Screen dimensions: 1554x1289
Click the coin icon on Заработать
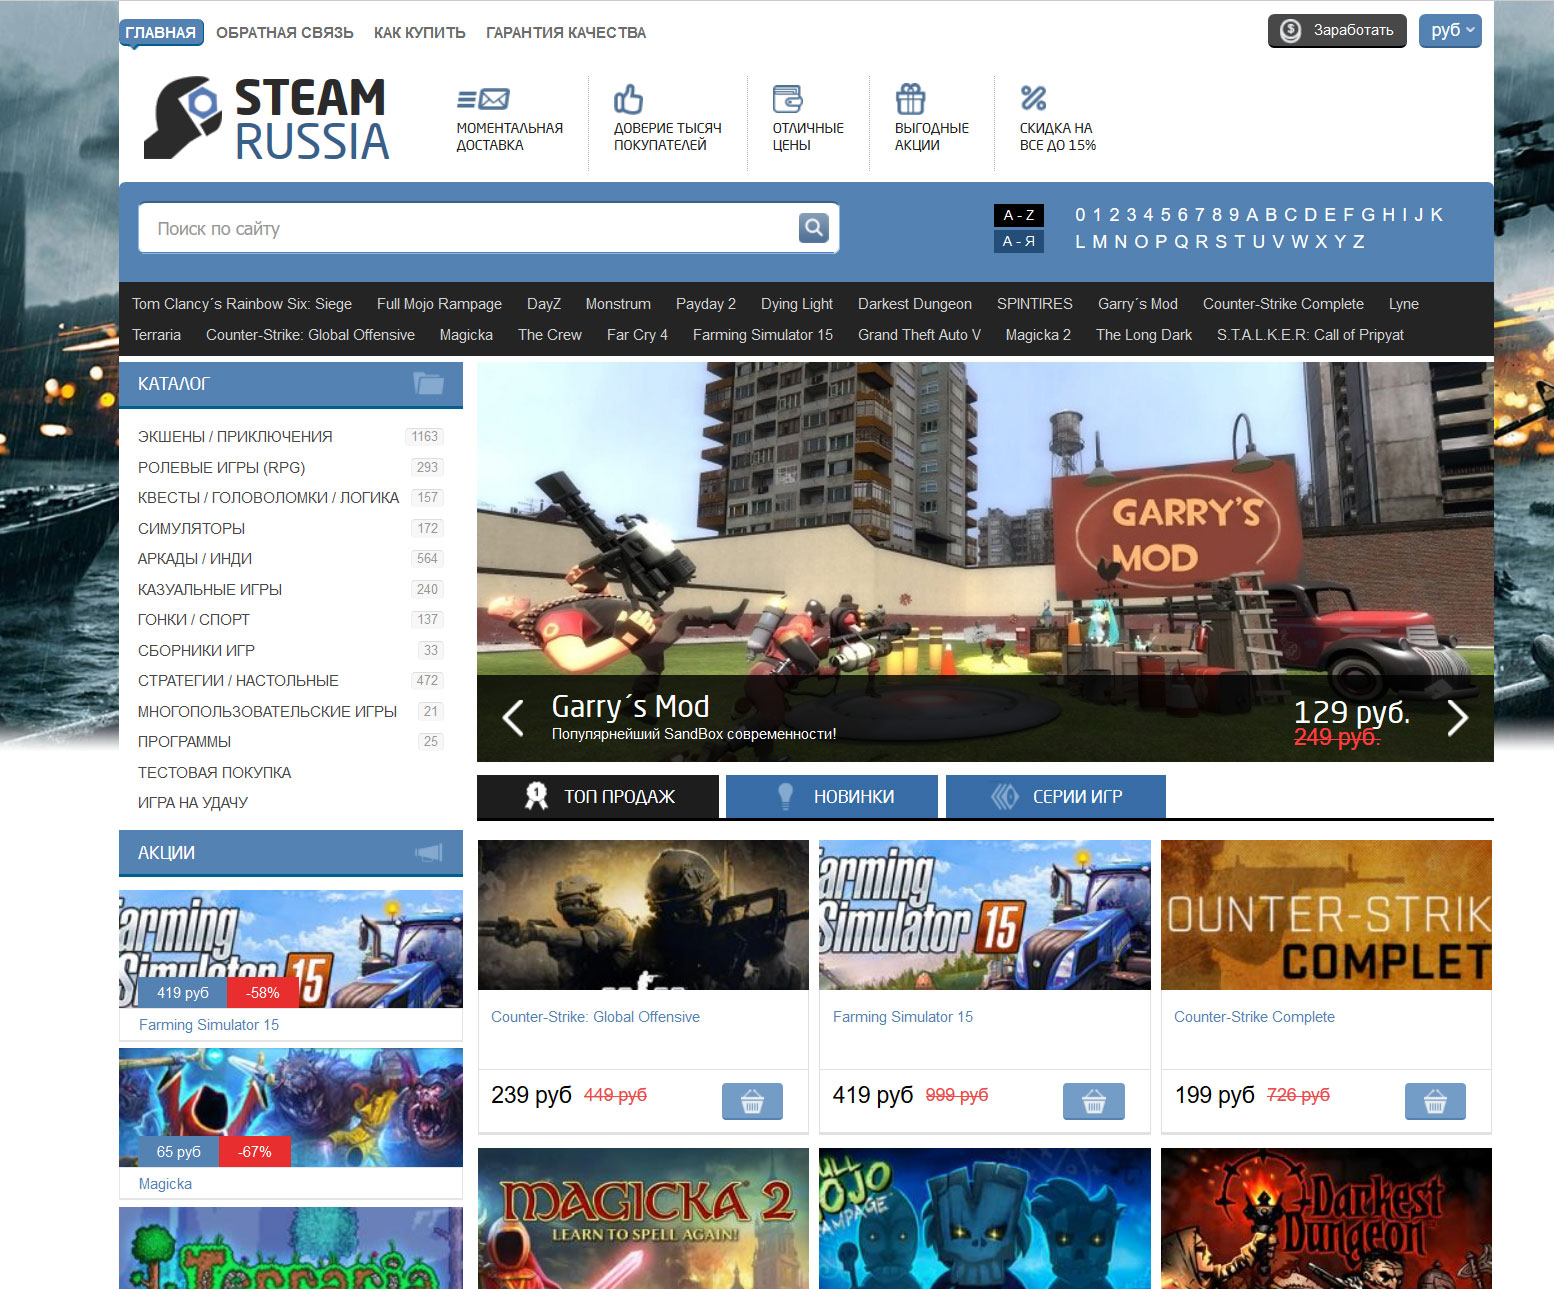click(1291, 30)
